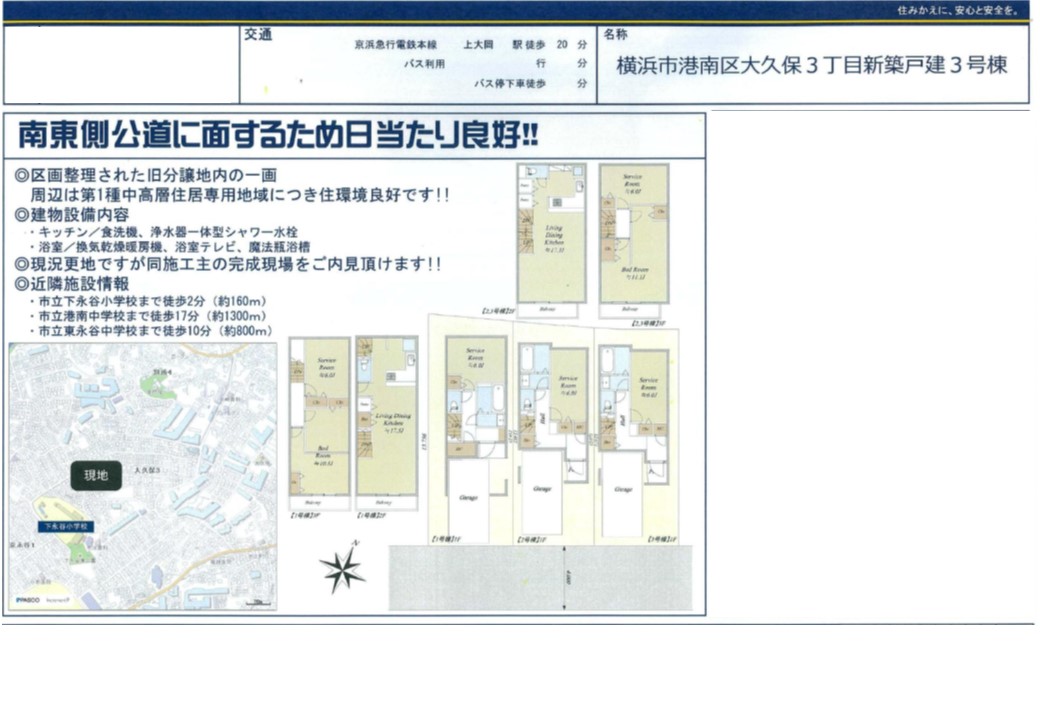This screenshot has height=720, width=1040.
Task: Click the property name 横浜市港南区大久保3丁目新築戸建3号棟
Action: (x=811, y=66)
